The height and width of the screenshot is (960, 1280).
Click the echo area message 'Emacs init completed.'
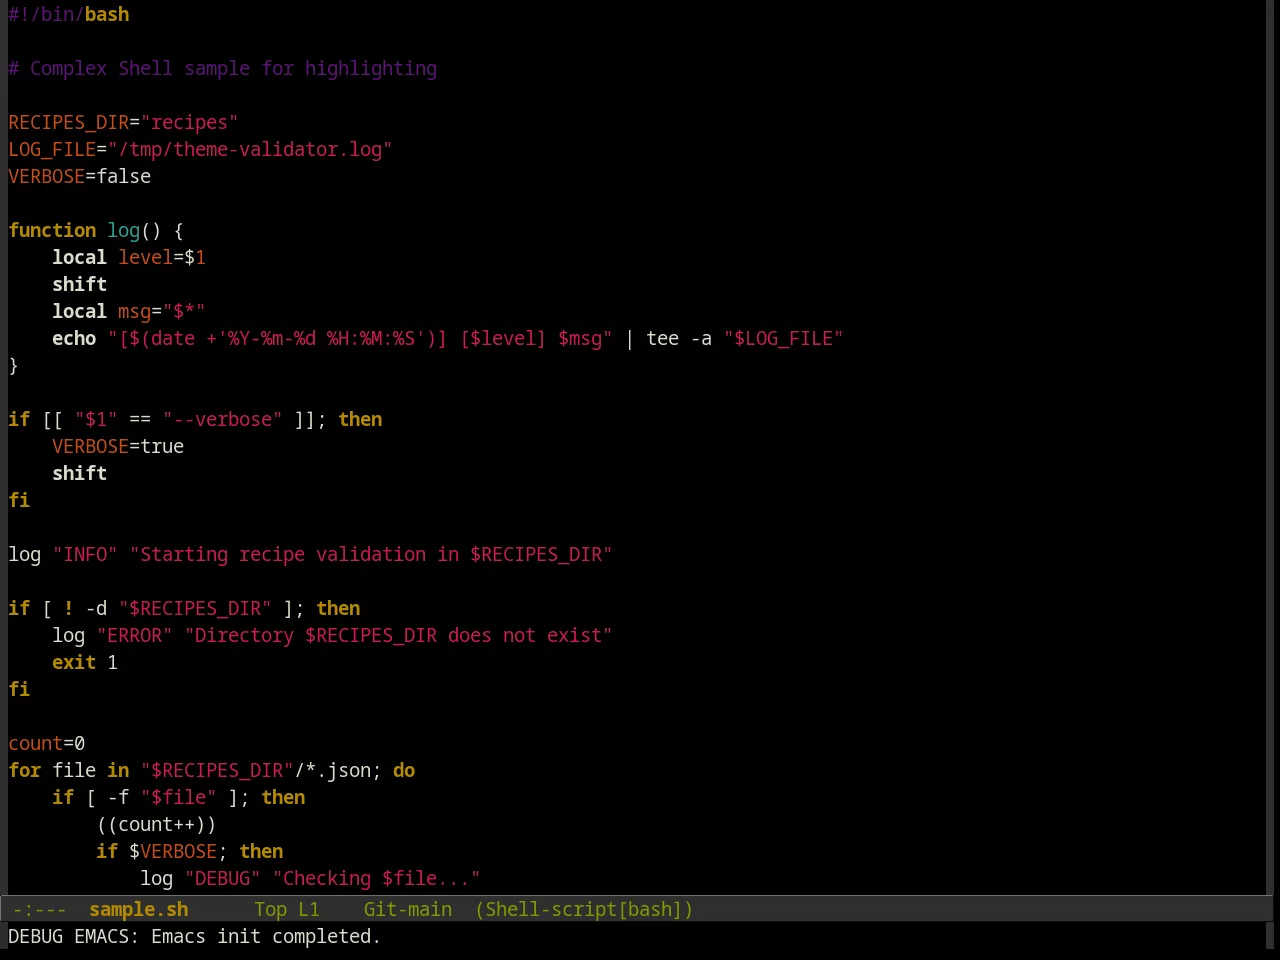pos(265,936)
